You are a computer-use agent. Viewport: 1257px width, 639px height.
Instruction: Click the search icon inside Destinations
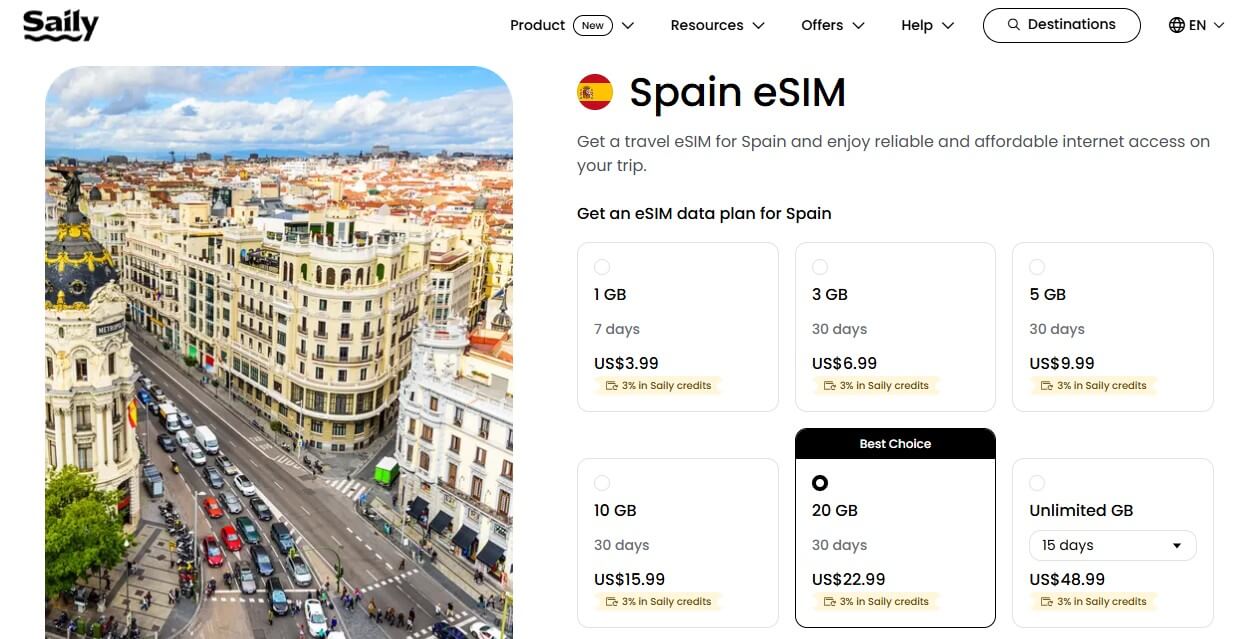pos(1014,24)
